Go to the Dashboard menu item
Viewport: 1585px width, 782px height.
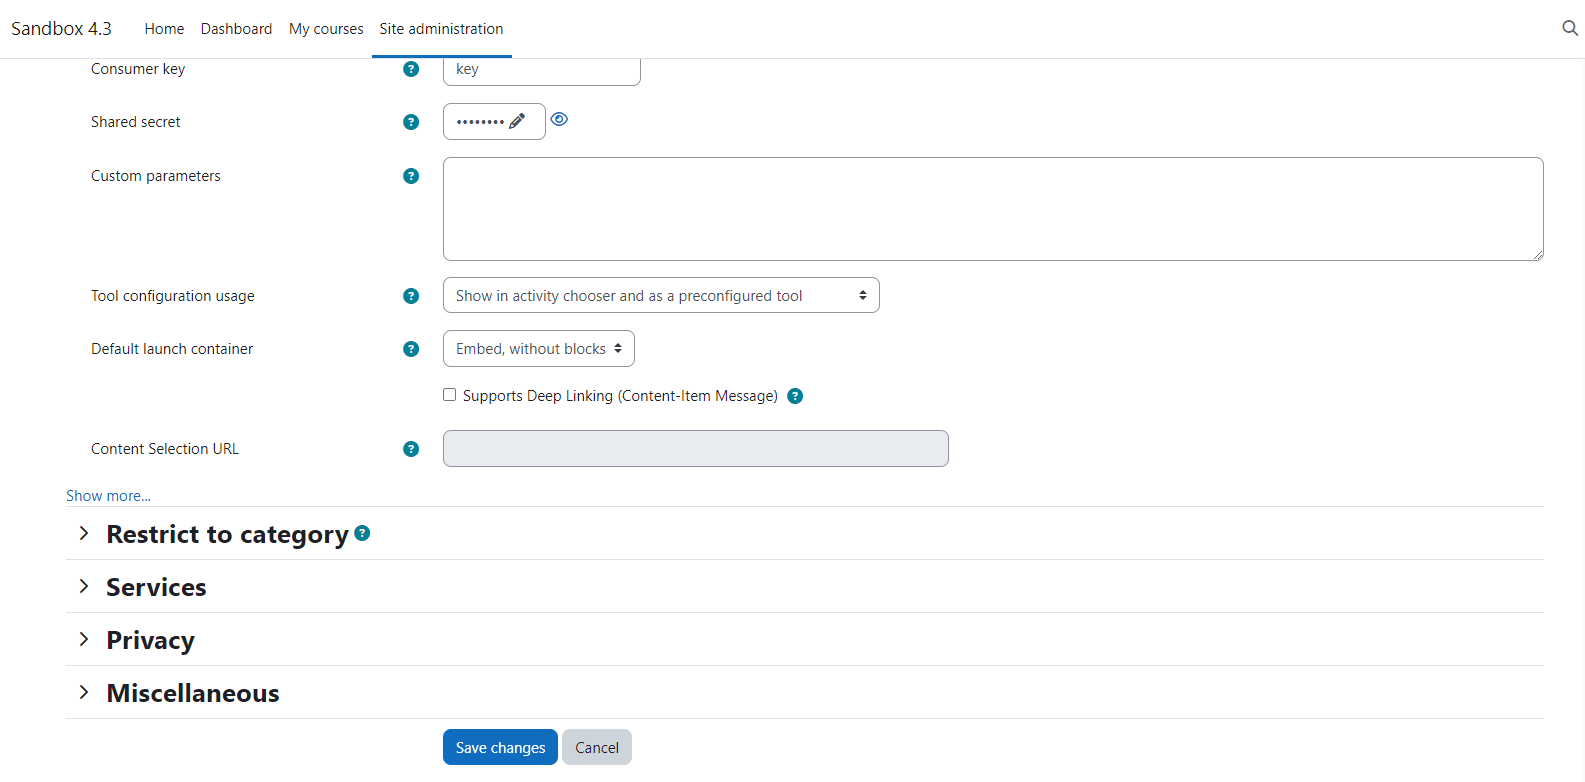[236, 29]
